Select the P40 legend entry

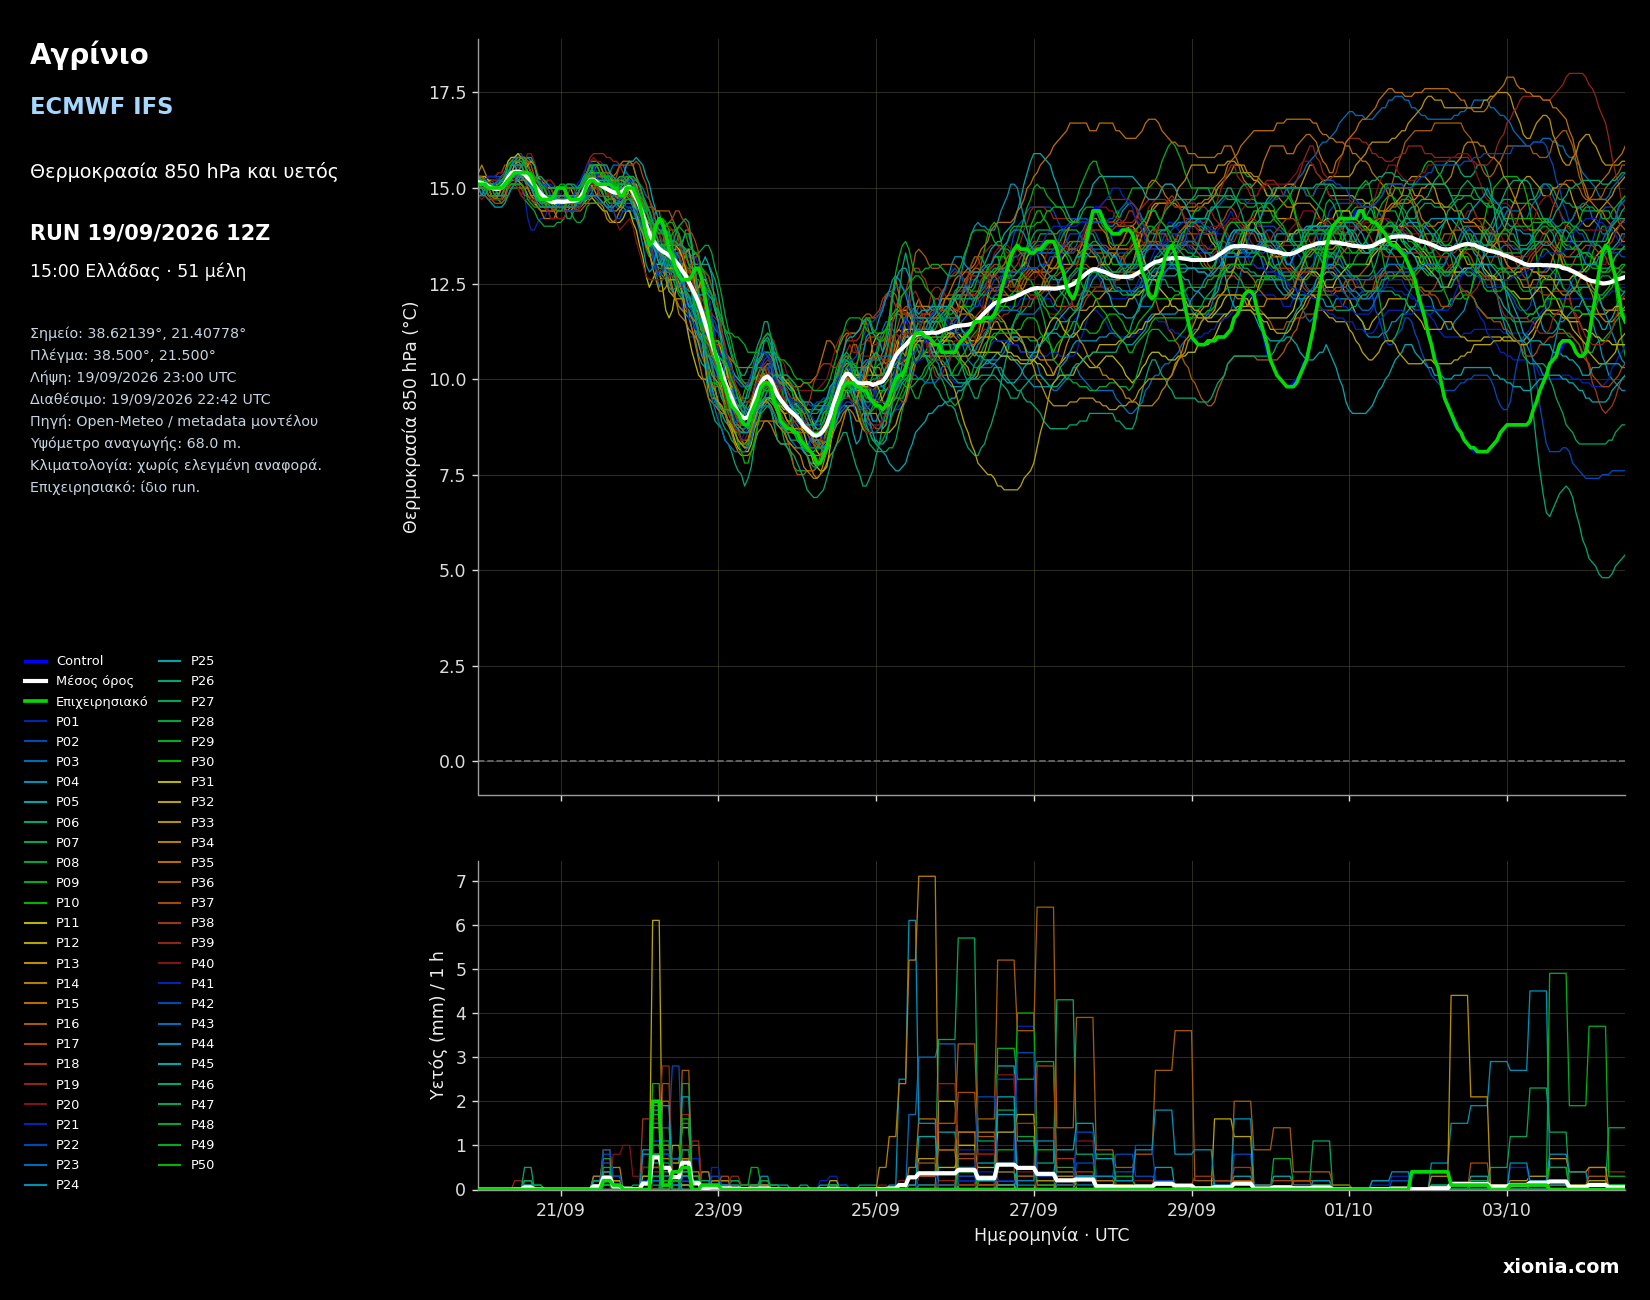(187, 964)
